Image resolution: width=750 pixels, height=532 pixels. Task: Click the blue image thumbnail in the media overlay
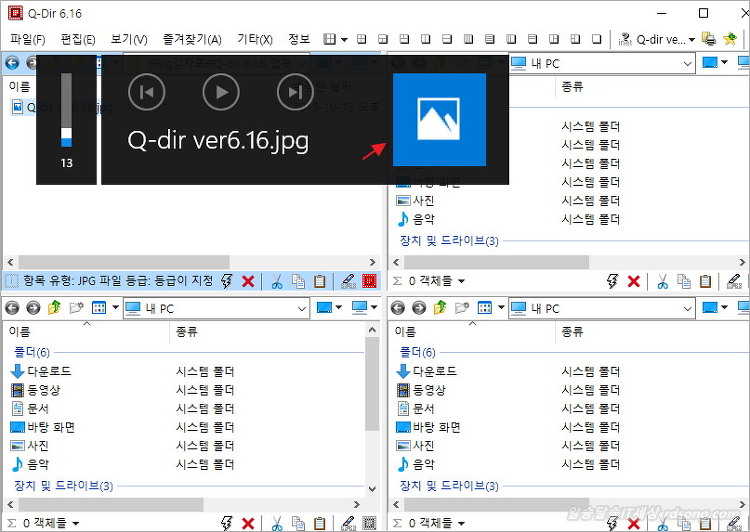tap(439, 119)
